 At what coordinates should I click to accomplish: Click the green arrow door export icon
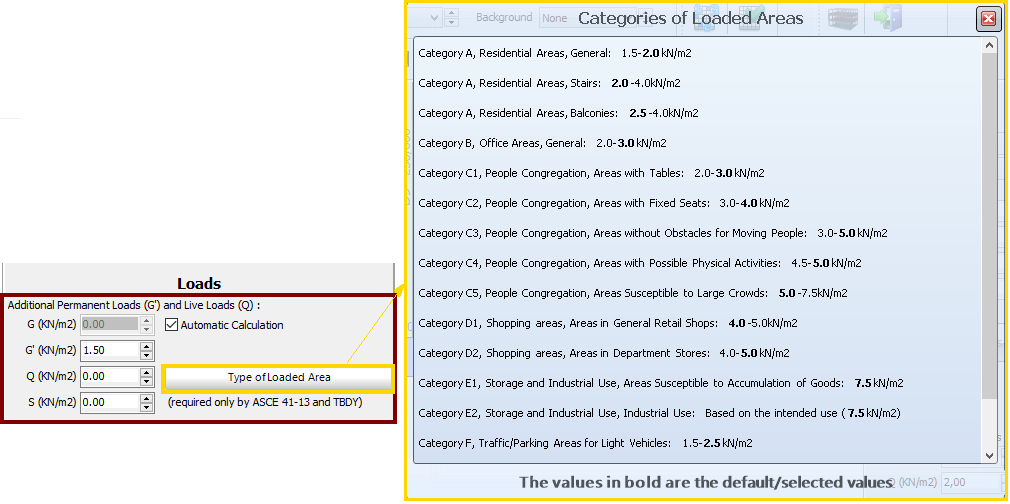888,18
